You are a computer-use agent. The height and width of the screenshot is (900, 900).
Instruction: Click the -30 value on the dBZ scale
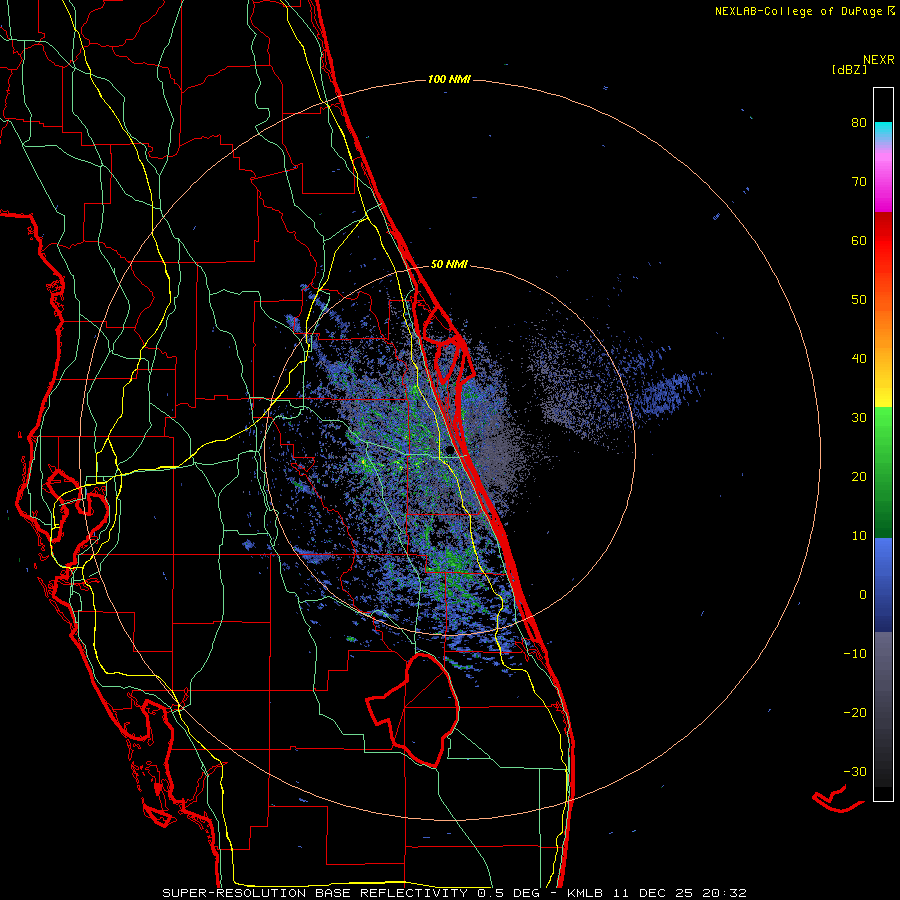pyautogui.click(x=855, y=771)
